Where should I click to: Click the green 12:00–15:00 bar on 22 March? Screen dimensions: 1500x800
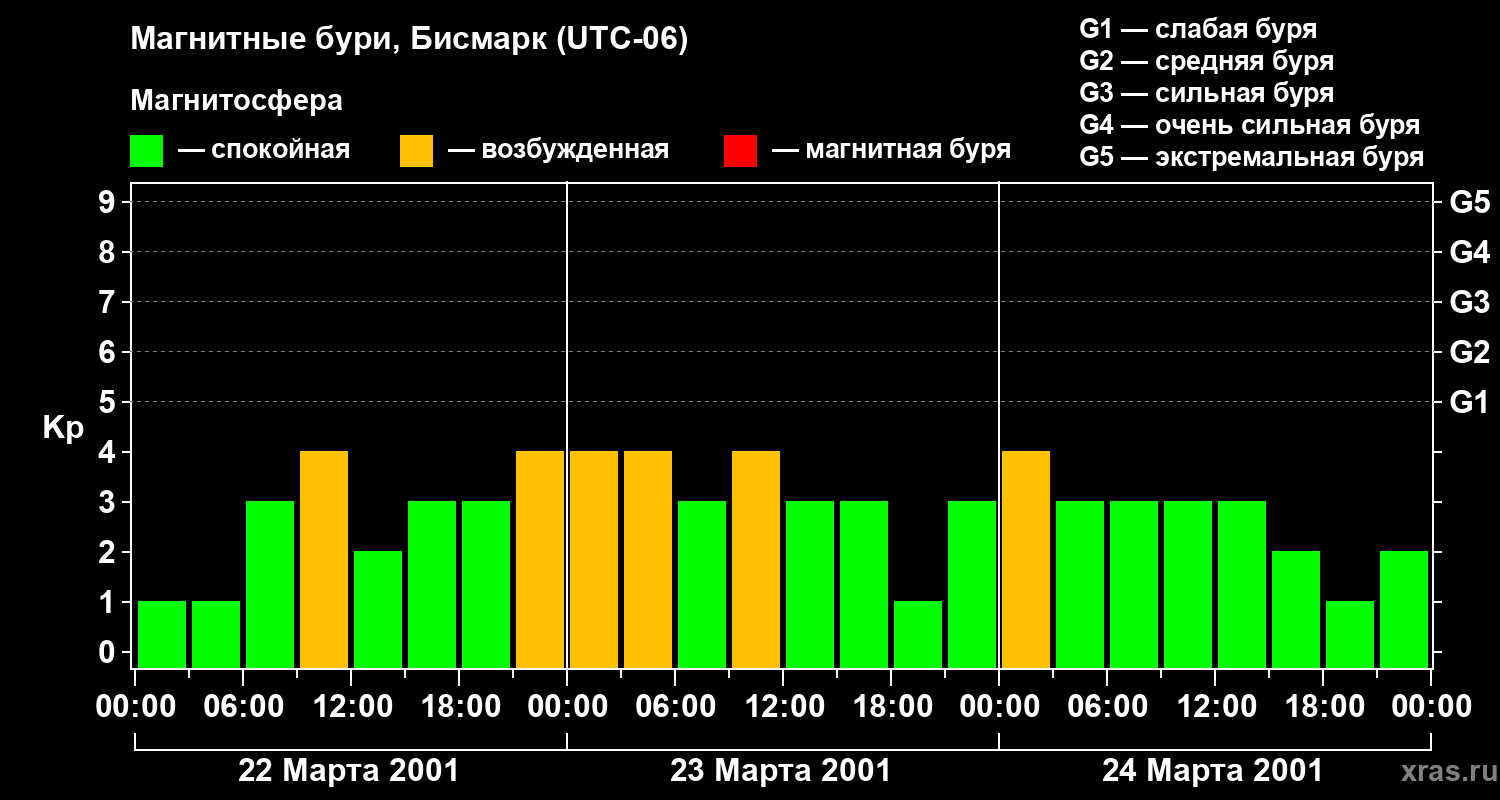(378, 609)
